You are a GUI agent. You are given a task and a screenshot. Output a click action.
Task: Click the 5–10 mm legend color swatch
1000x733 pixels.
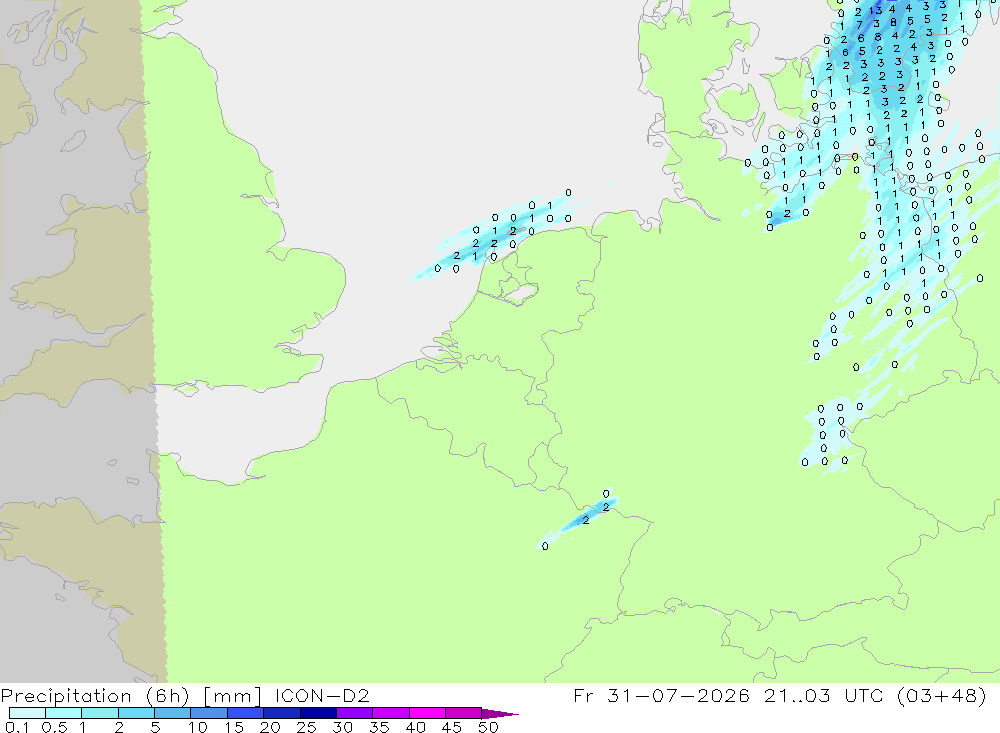tap(173, 713)
